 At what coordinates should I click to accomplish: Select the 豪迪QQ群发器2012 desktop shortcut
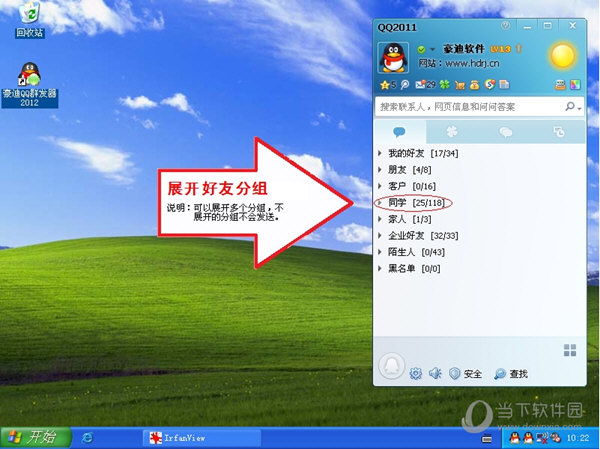29,85
